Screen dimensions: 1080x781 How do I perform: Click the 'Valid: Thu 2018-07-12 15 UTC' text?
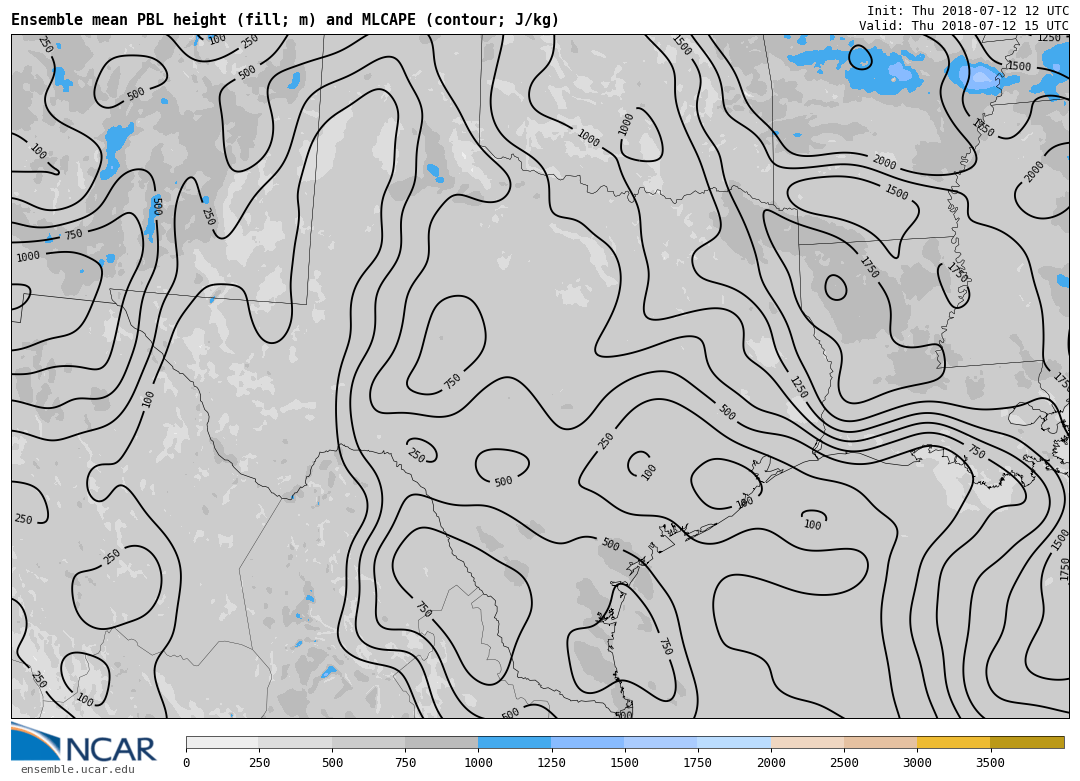point(964,25)
